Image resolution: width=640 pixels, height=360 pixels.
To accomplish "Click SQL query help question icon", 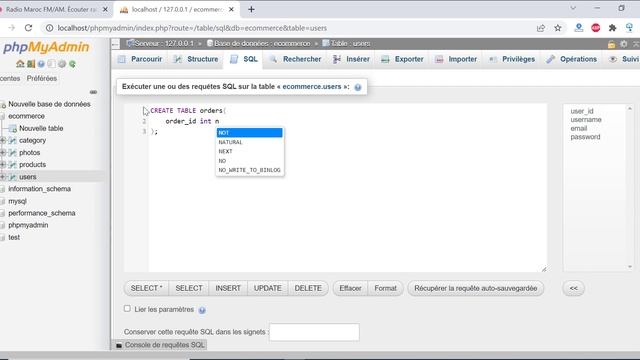I will [358, 87].
